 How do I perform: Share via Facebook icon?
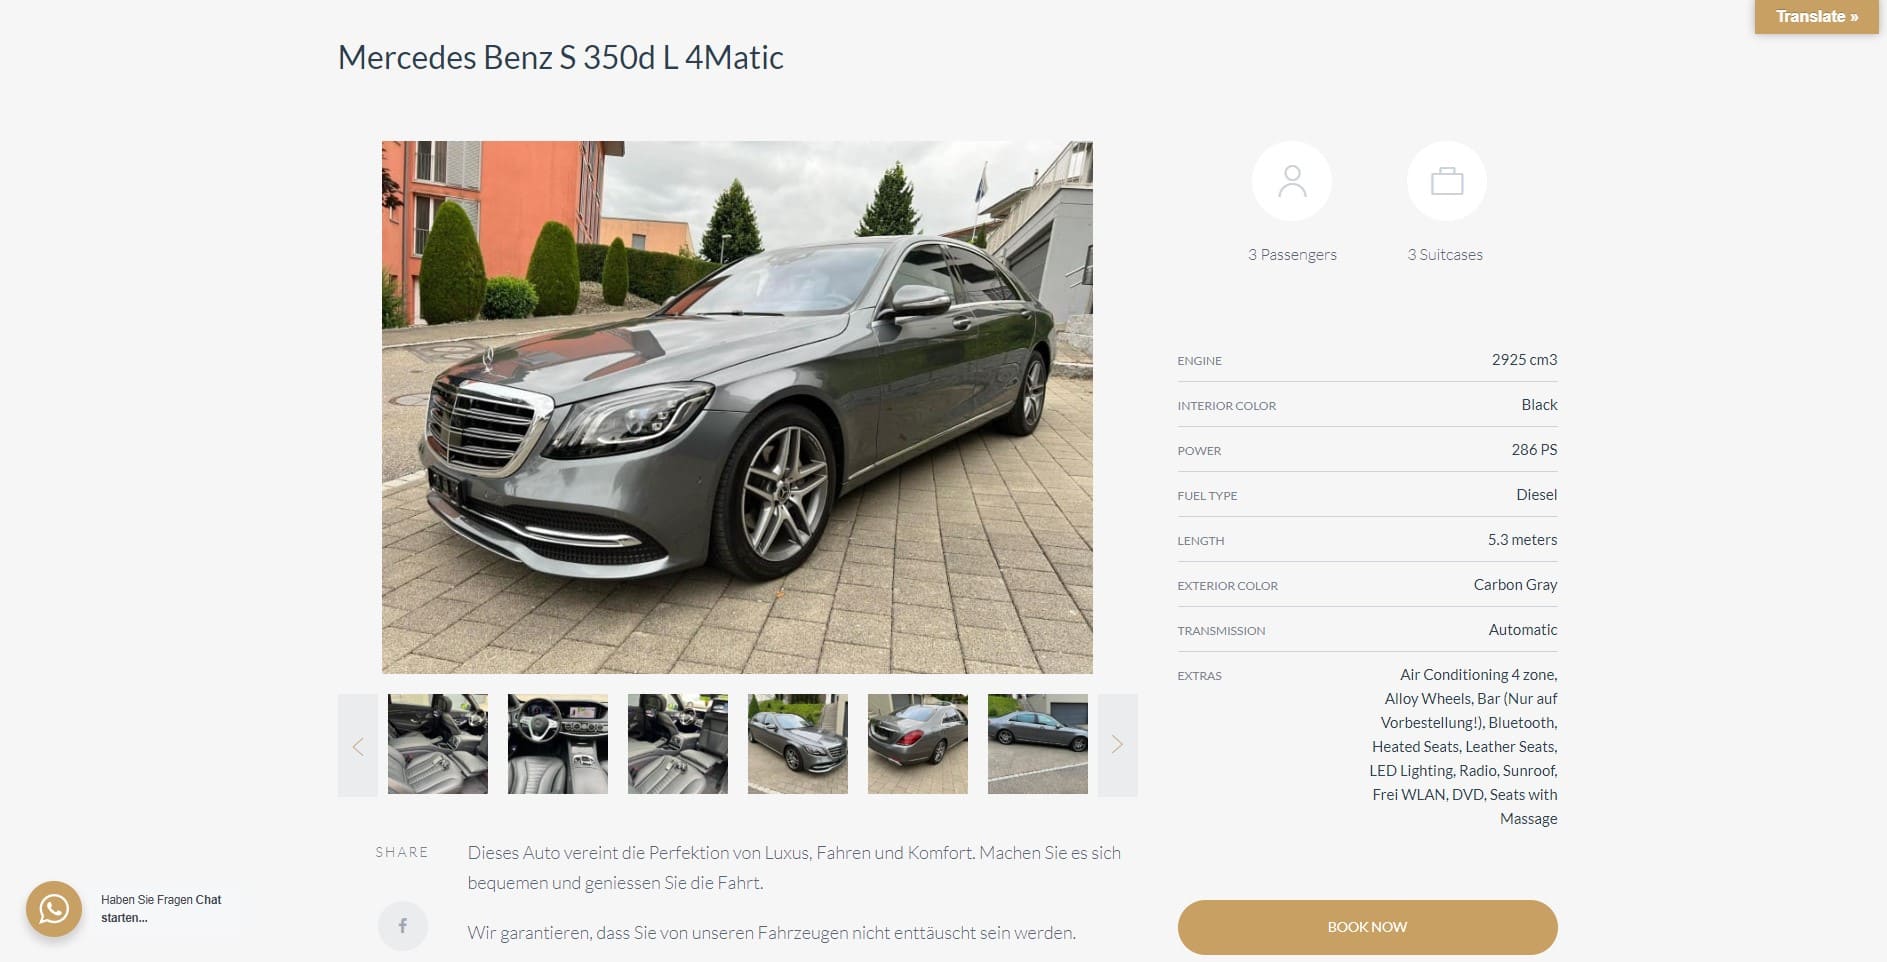[x=402, y=926]
